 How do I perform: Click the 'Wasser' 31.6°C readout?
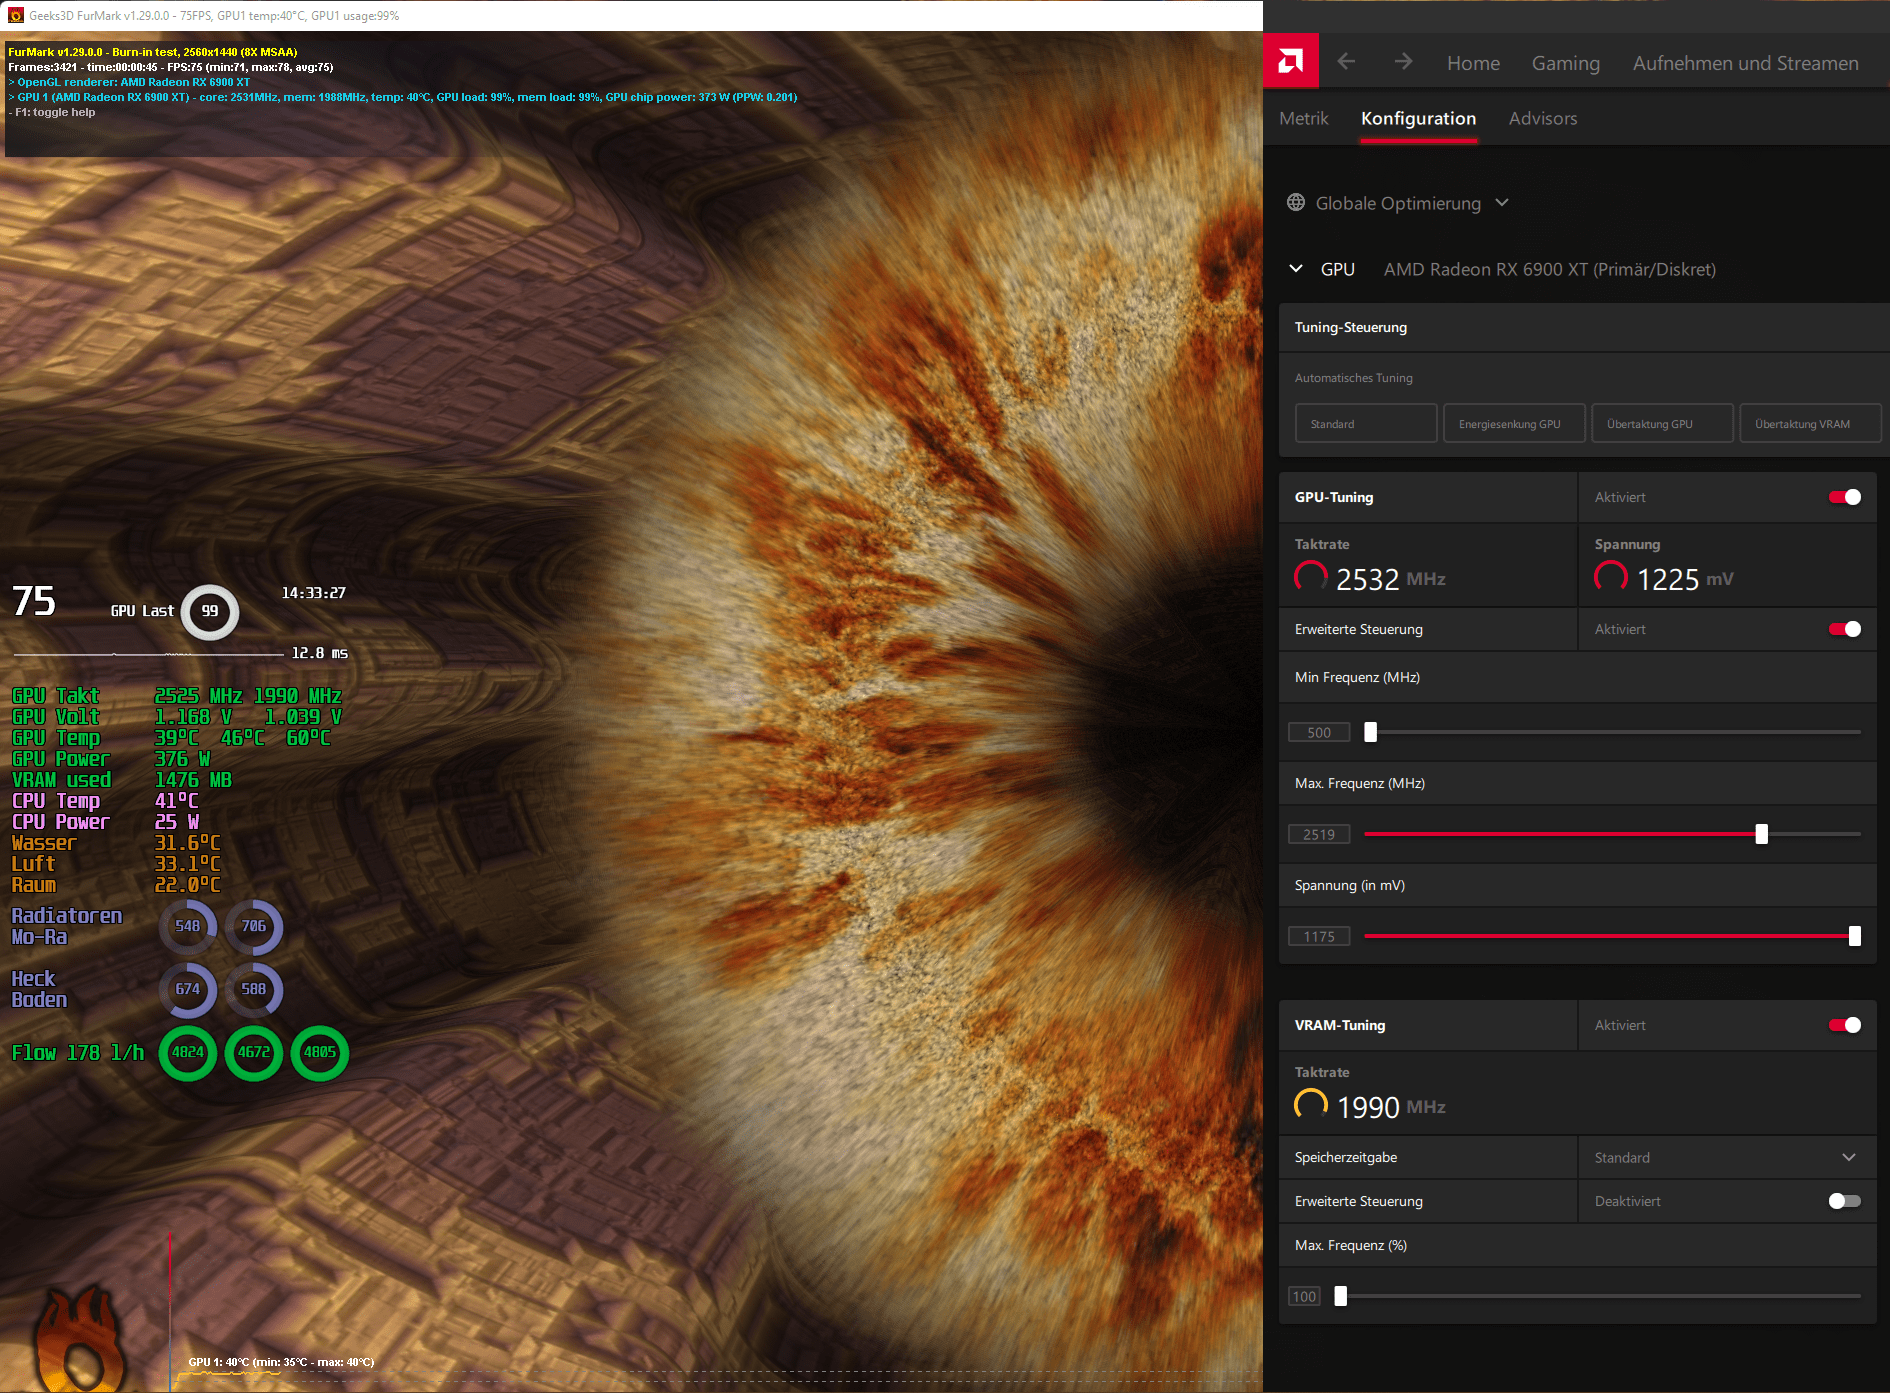point(115,843)
